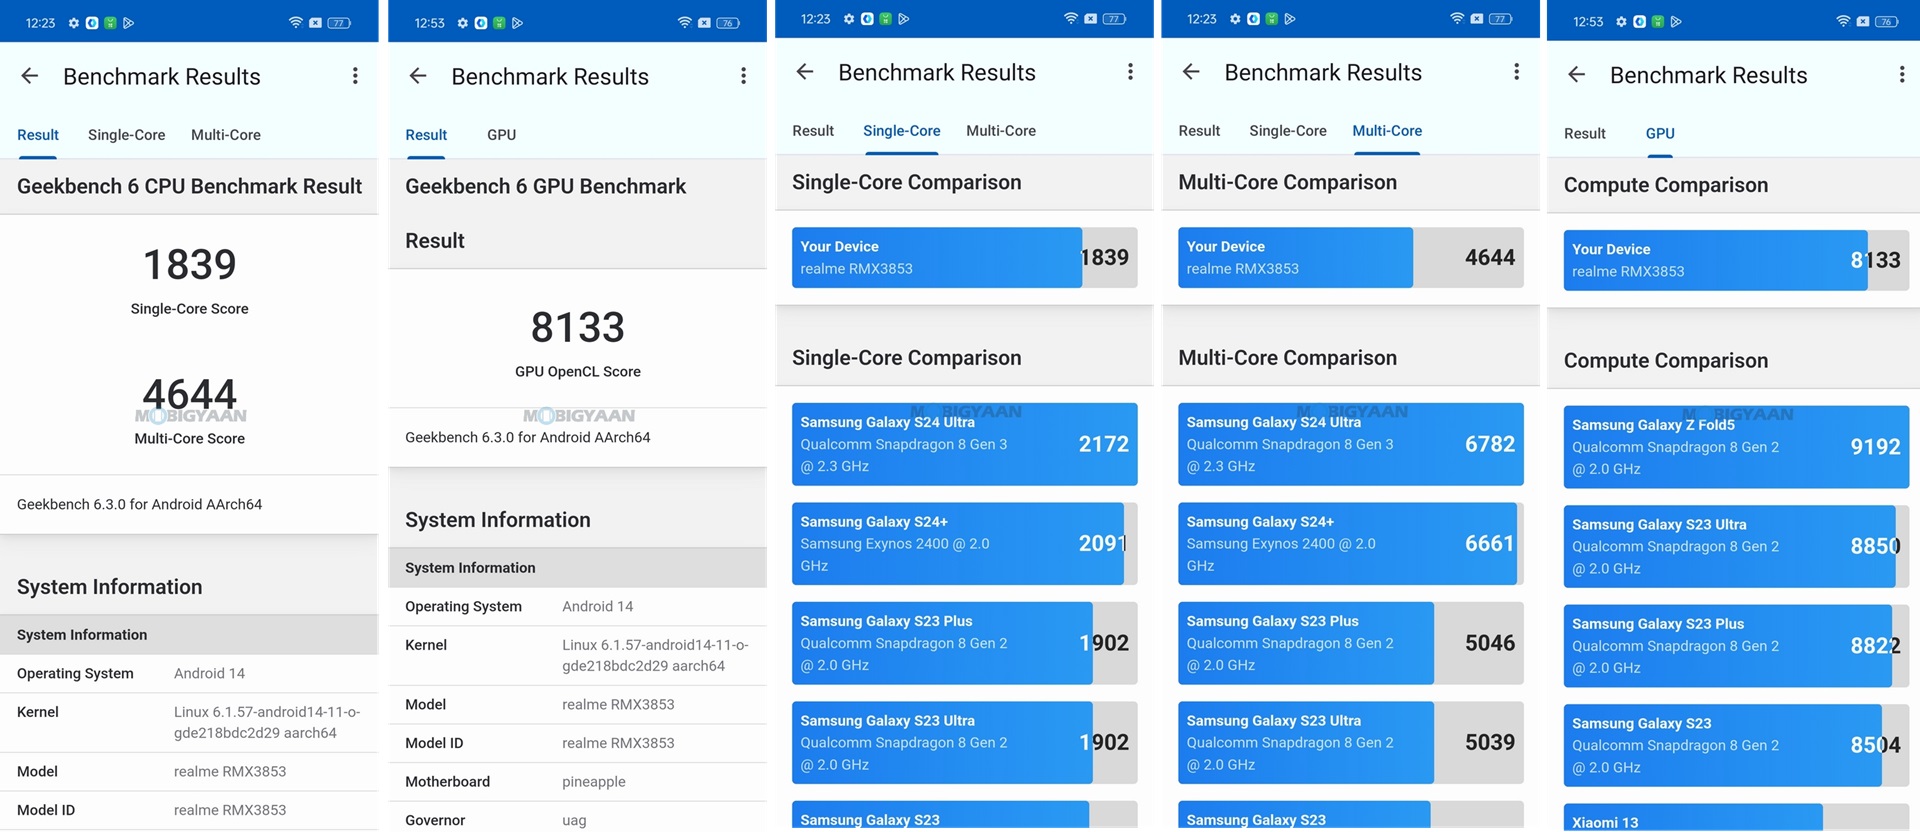Select Galaxy S24 Ultra entry scoring 2172
Image resolution: width=1920 pixels, height=832 pixels.
(x=965, y=444)
